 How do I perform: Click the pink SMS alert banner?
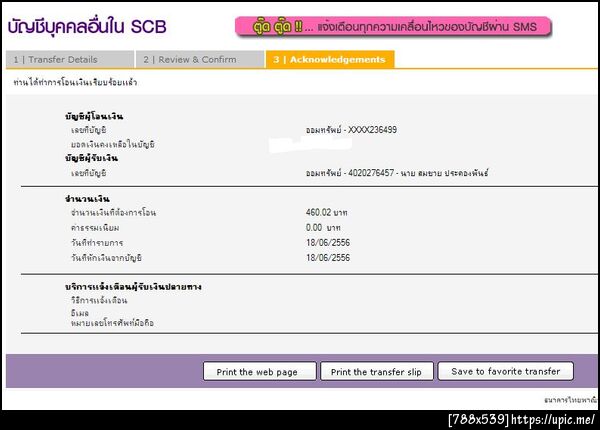click(393, 27)
